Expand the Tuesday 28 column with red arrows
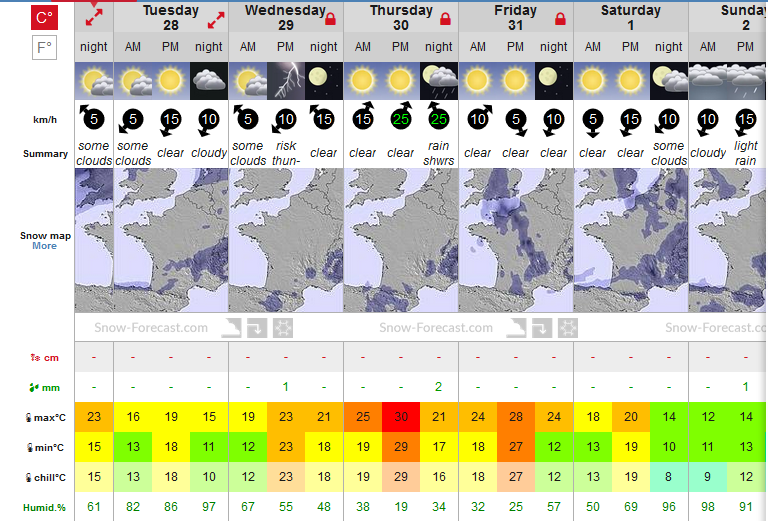 coord(216,20)
